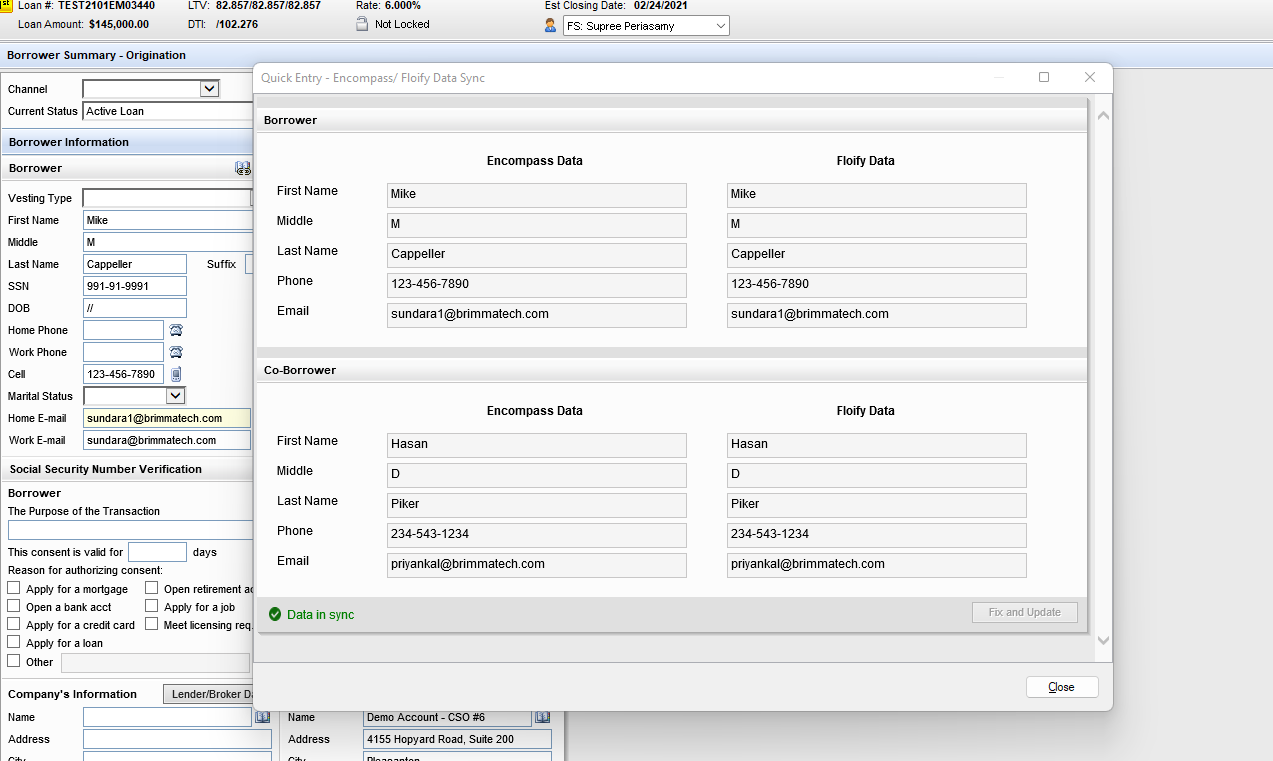Click the Work Phone telephone icon
The width and height of the screenshot is (1273, 761).
tap(176, 352)
